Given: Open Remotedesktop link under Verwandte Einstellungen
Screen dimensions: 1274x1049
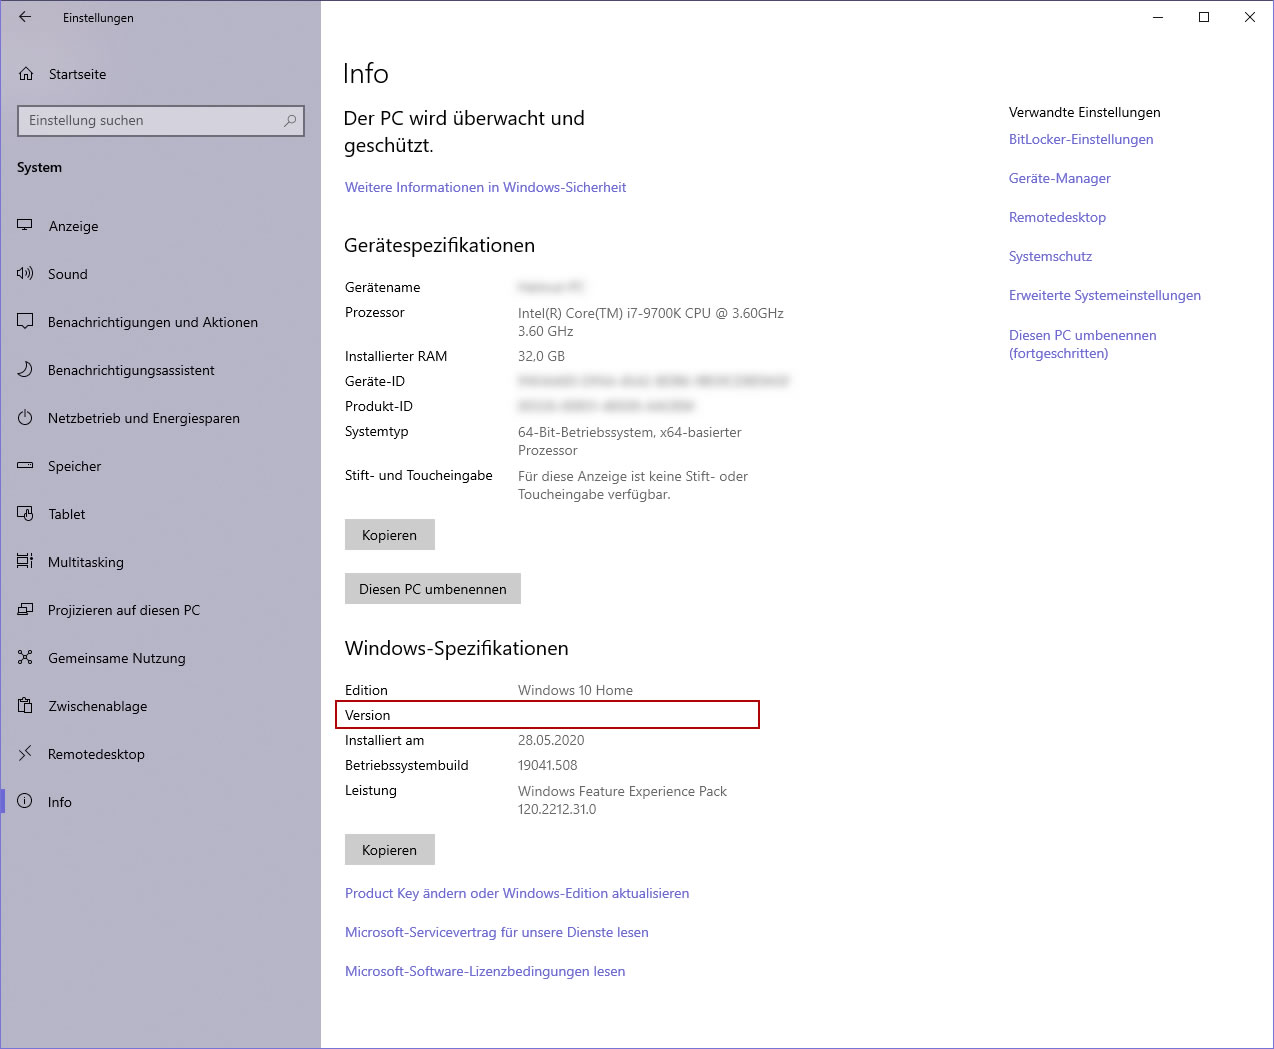Looking at the screenshot, I should point(1057,218).
